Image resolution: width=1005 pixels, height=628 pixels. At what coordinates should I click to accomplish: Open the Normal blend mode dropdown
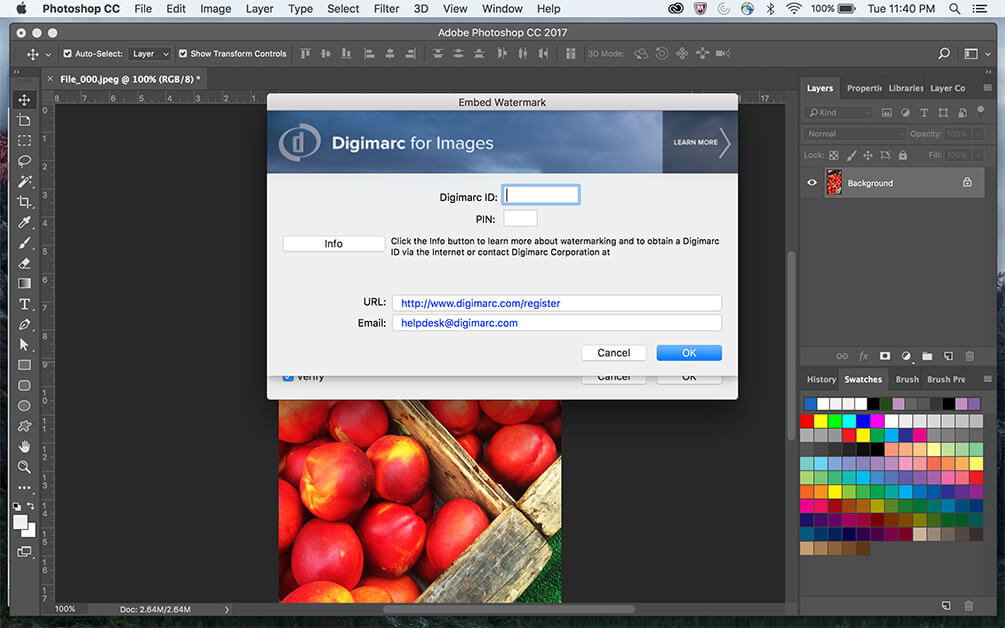click(854, 134)
